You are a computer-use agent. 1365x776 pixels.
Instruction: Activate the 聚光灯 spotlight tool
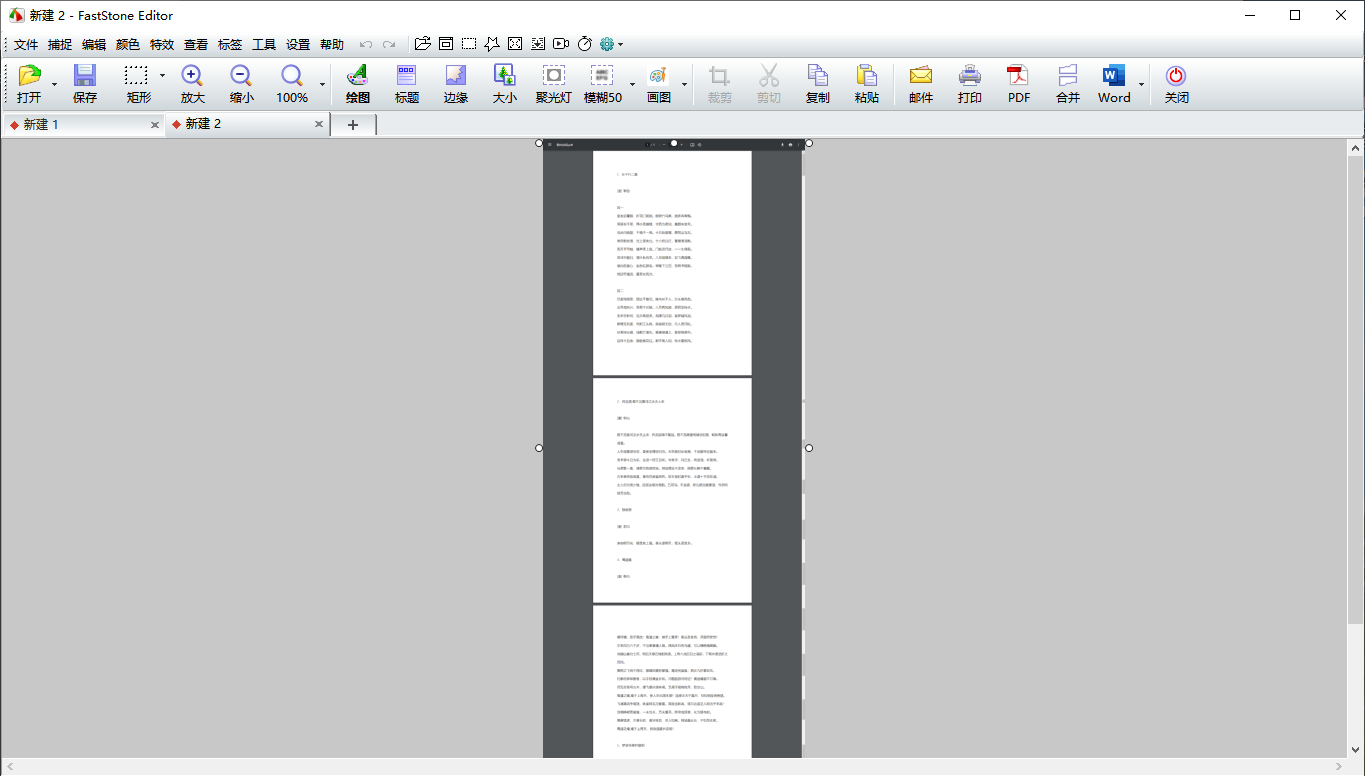(553, 85)
